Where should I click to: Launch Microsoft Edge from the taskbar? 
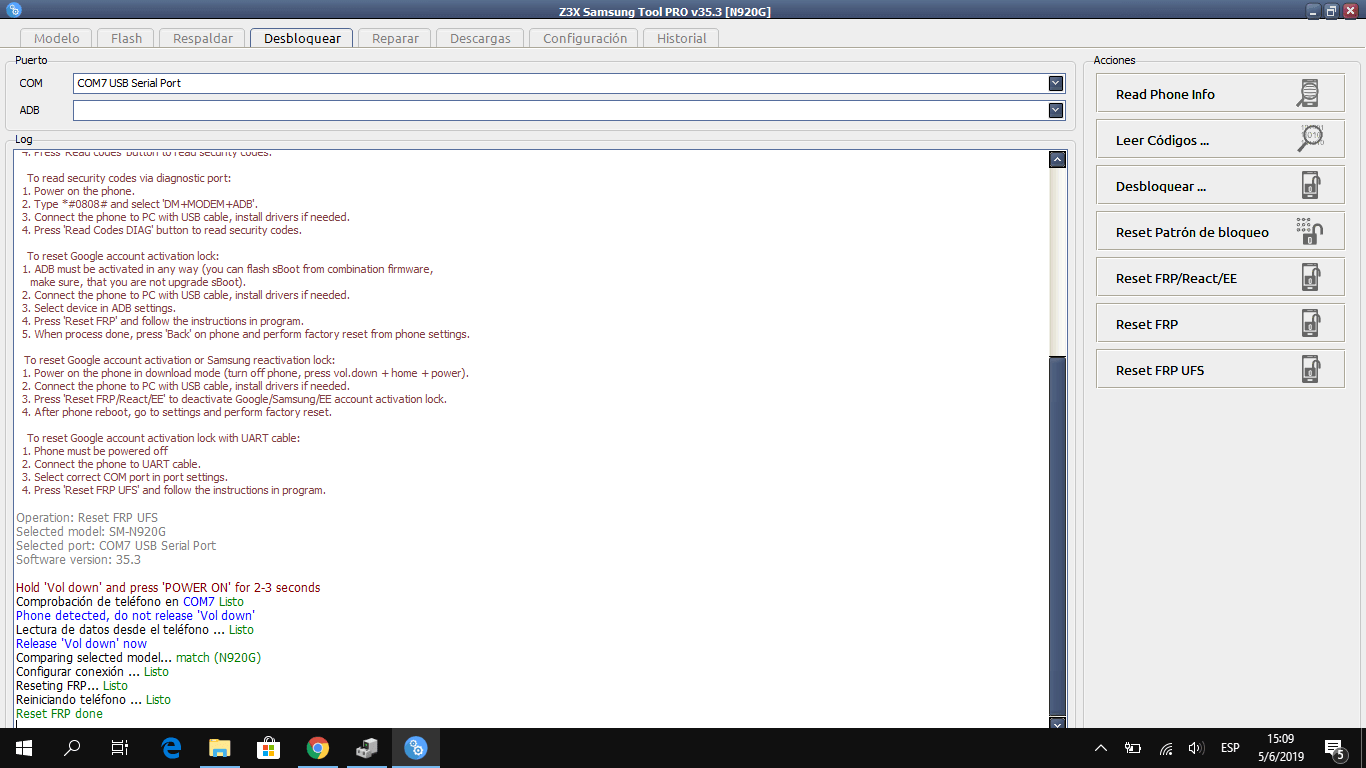[x=171, y=748]
